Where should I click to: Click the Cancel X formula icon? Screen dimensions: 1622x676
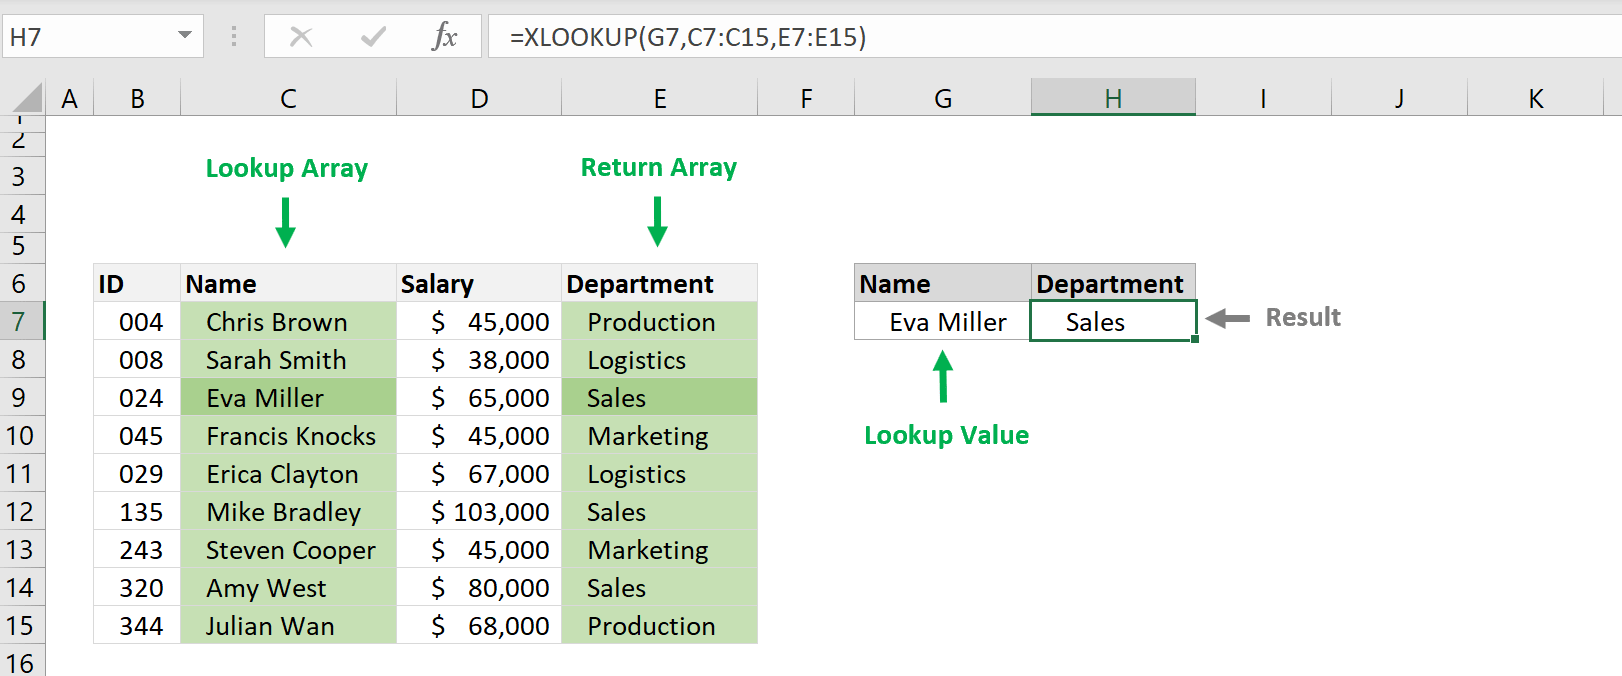pyautogui.click(x=301, y=37)
